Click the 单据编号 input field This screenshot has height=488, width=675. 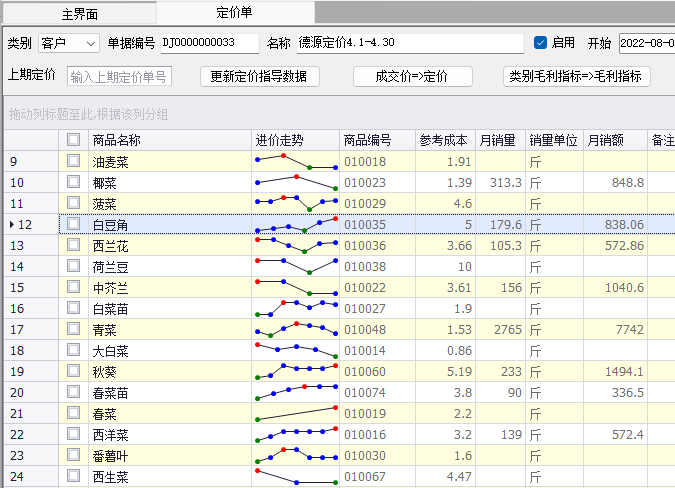click(210, 43)
